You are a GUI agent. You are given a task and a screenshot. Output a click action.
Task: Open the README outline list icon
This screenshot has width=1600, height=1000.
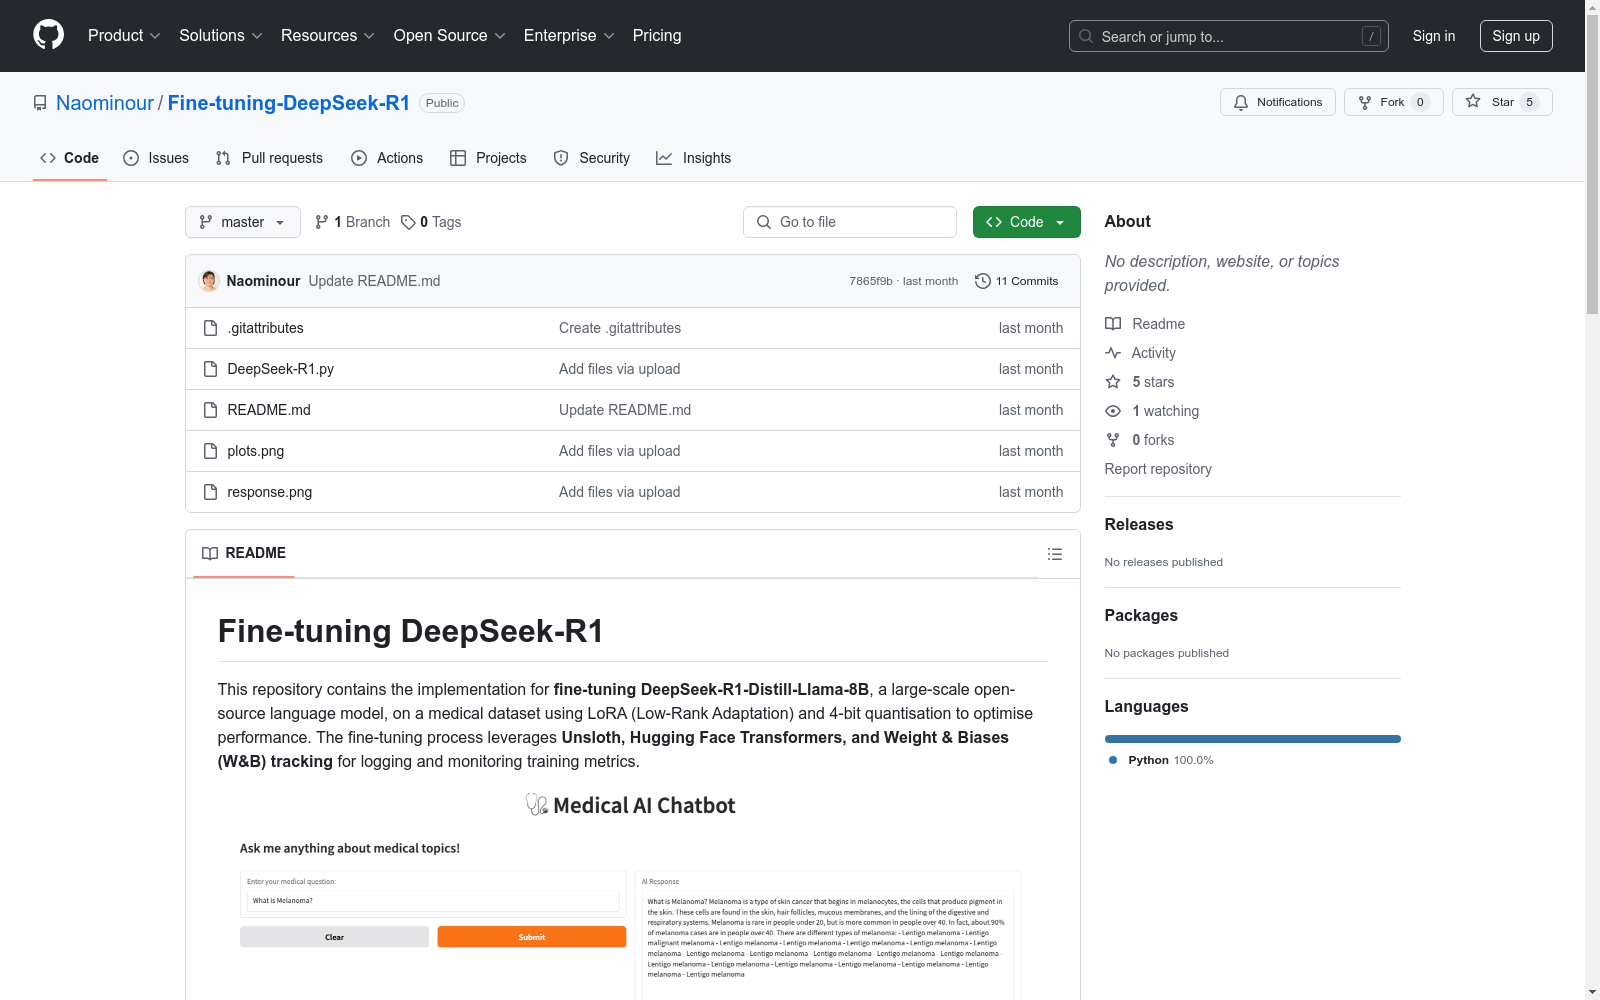[x=1054, y=554]
